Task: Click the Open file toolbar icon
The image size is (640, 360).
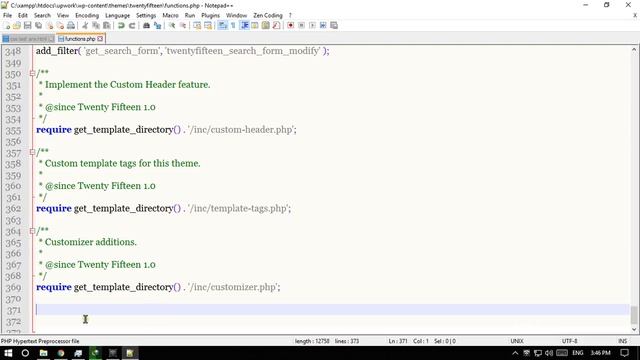Action: [17, 25]
